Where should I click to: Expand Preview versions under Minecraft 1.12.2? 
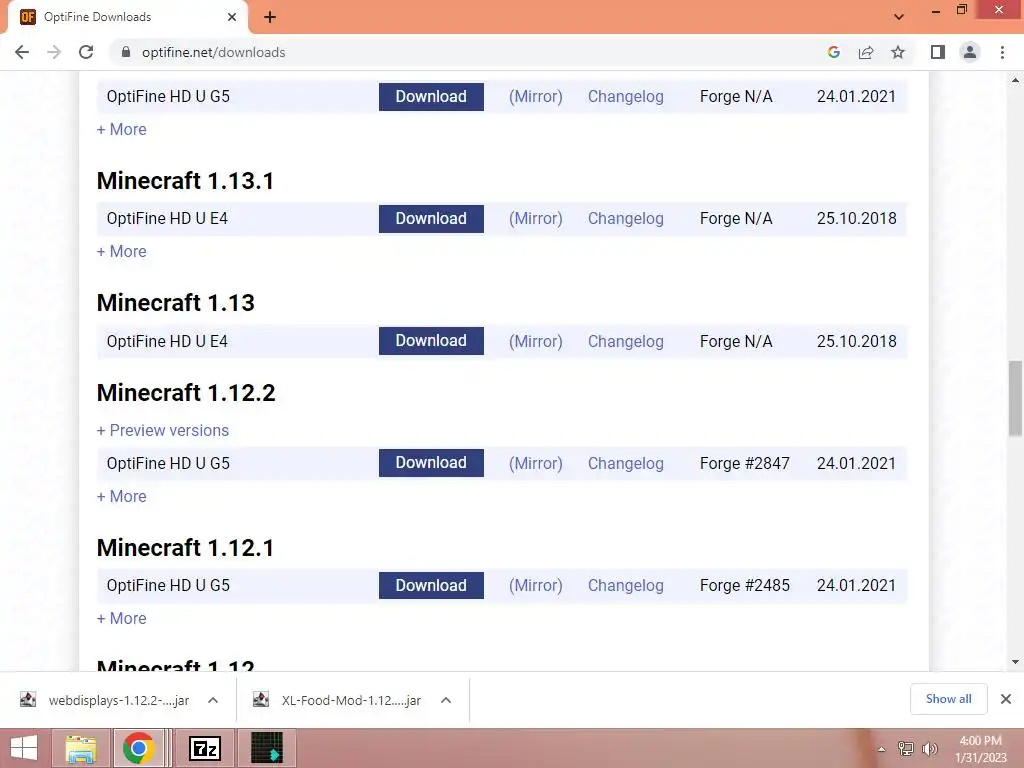(x=163, y=430)
